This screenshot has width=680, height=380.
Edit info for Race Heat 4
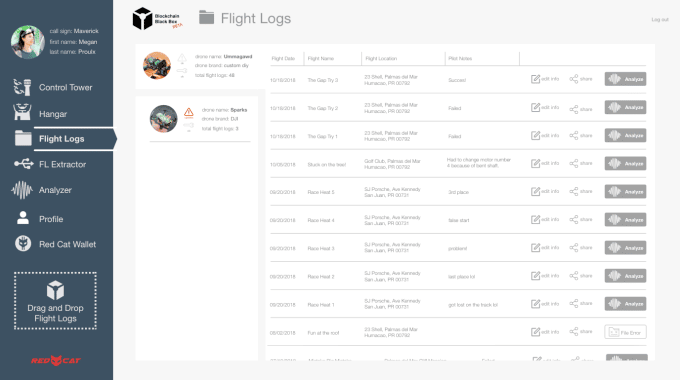pos(545,219)
